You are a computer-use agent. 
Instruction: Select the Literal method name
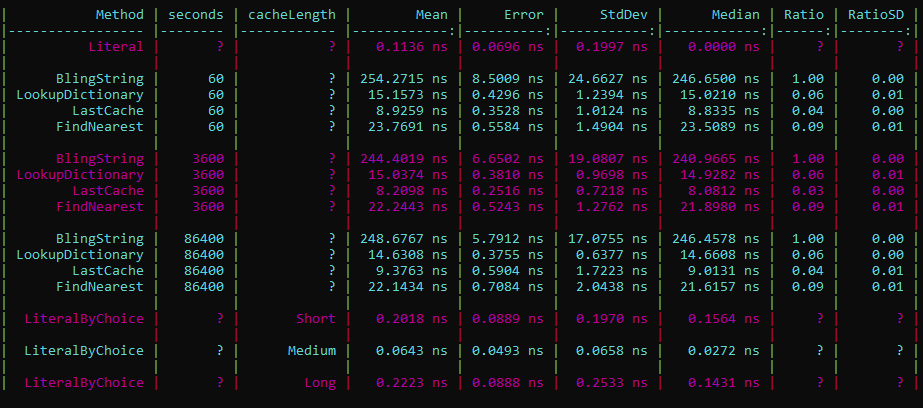[x=116, y=47]
